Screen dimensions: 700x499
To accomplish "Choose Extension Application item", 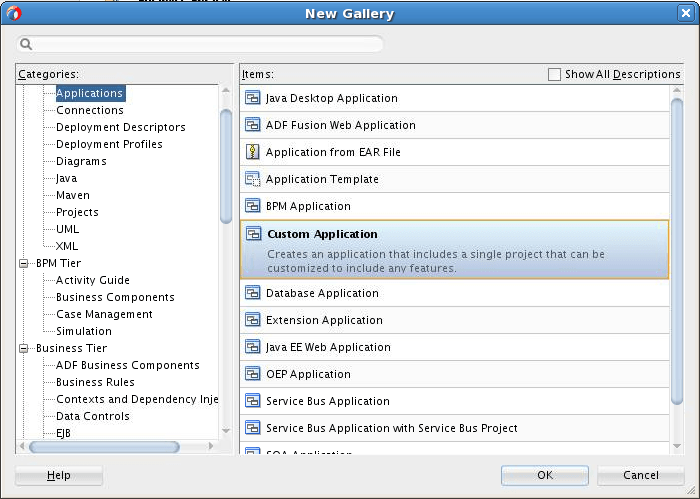I will [455, 320].
